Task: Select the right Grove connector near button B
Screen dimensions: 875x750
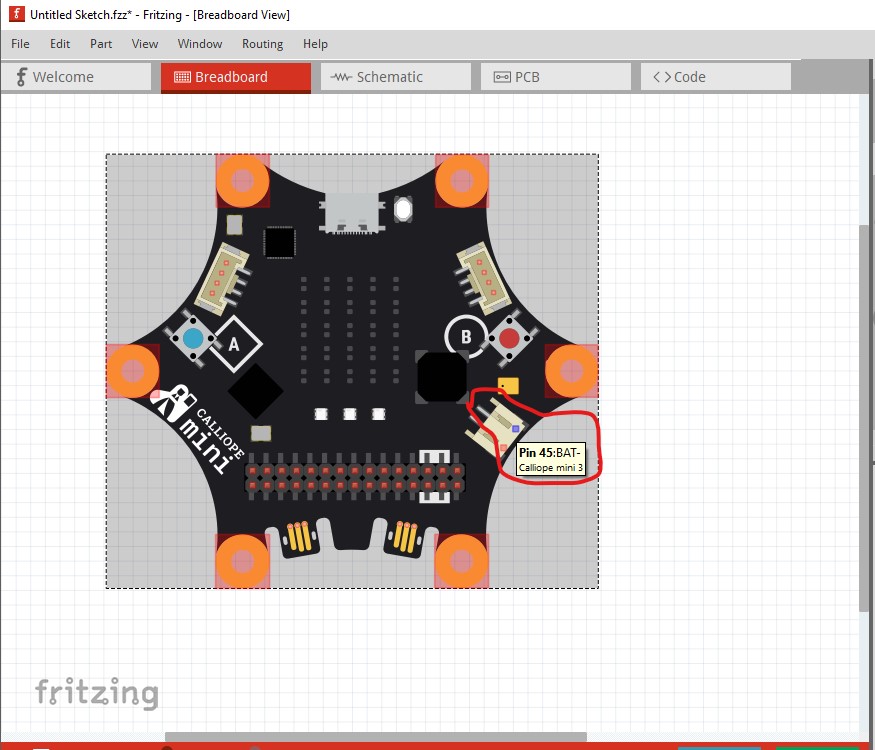Action: click(x=483, y=277)
